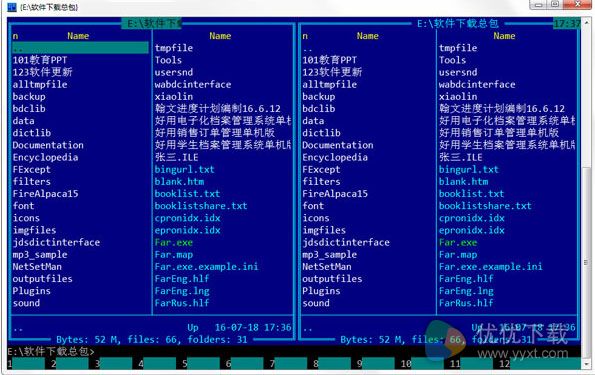
Task: Select FireAlpaca15 folder in left panel
Action: point(45,194)
